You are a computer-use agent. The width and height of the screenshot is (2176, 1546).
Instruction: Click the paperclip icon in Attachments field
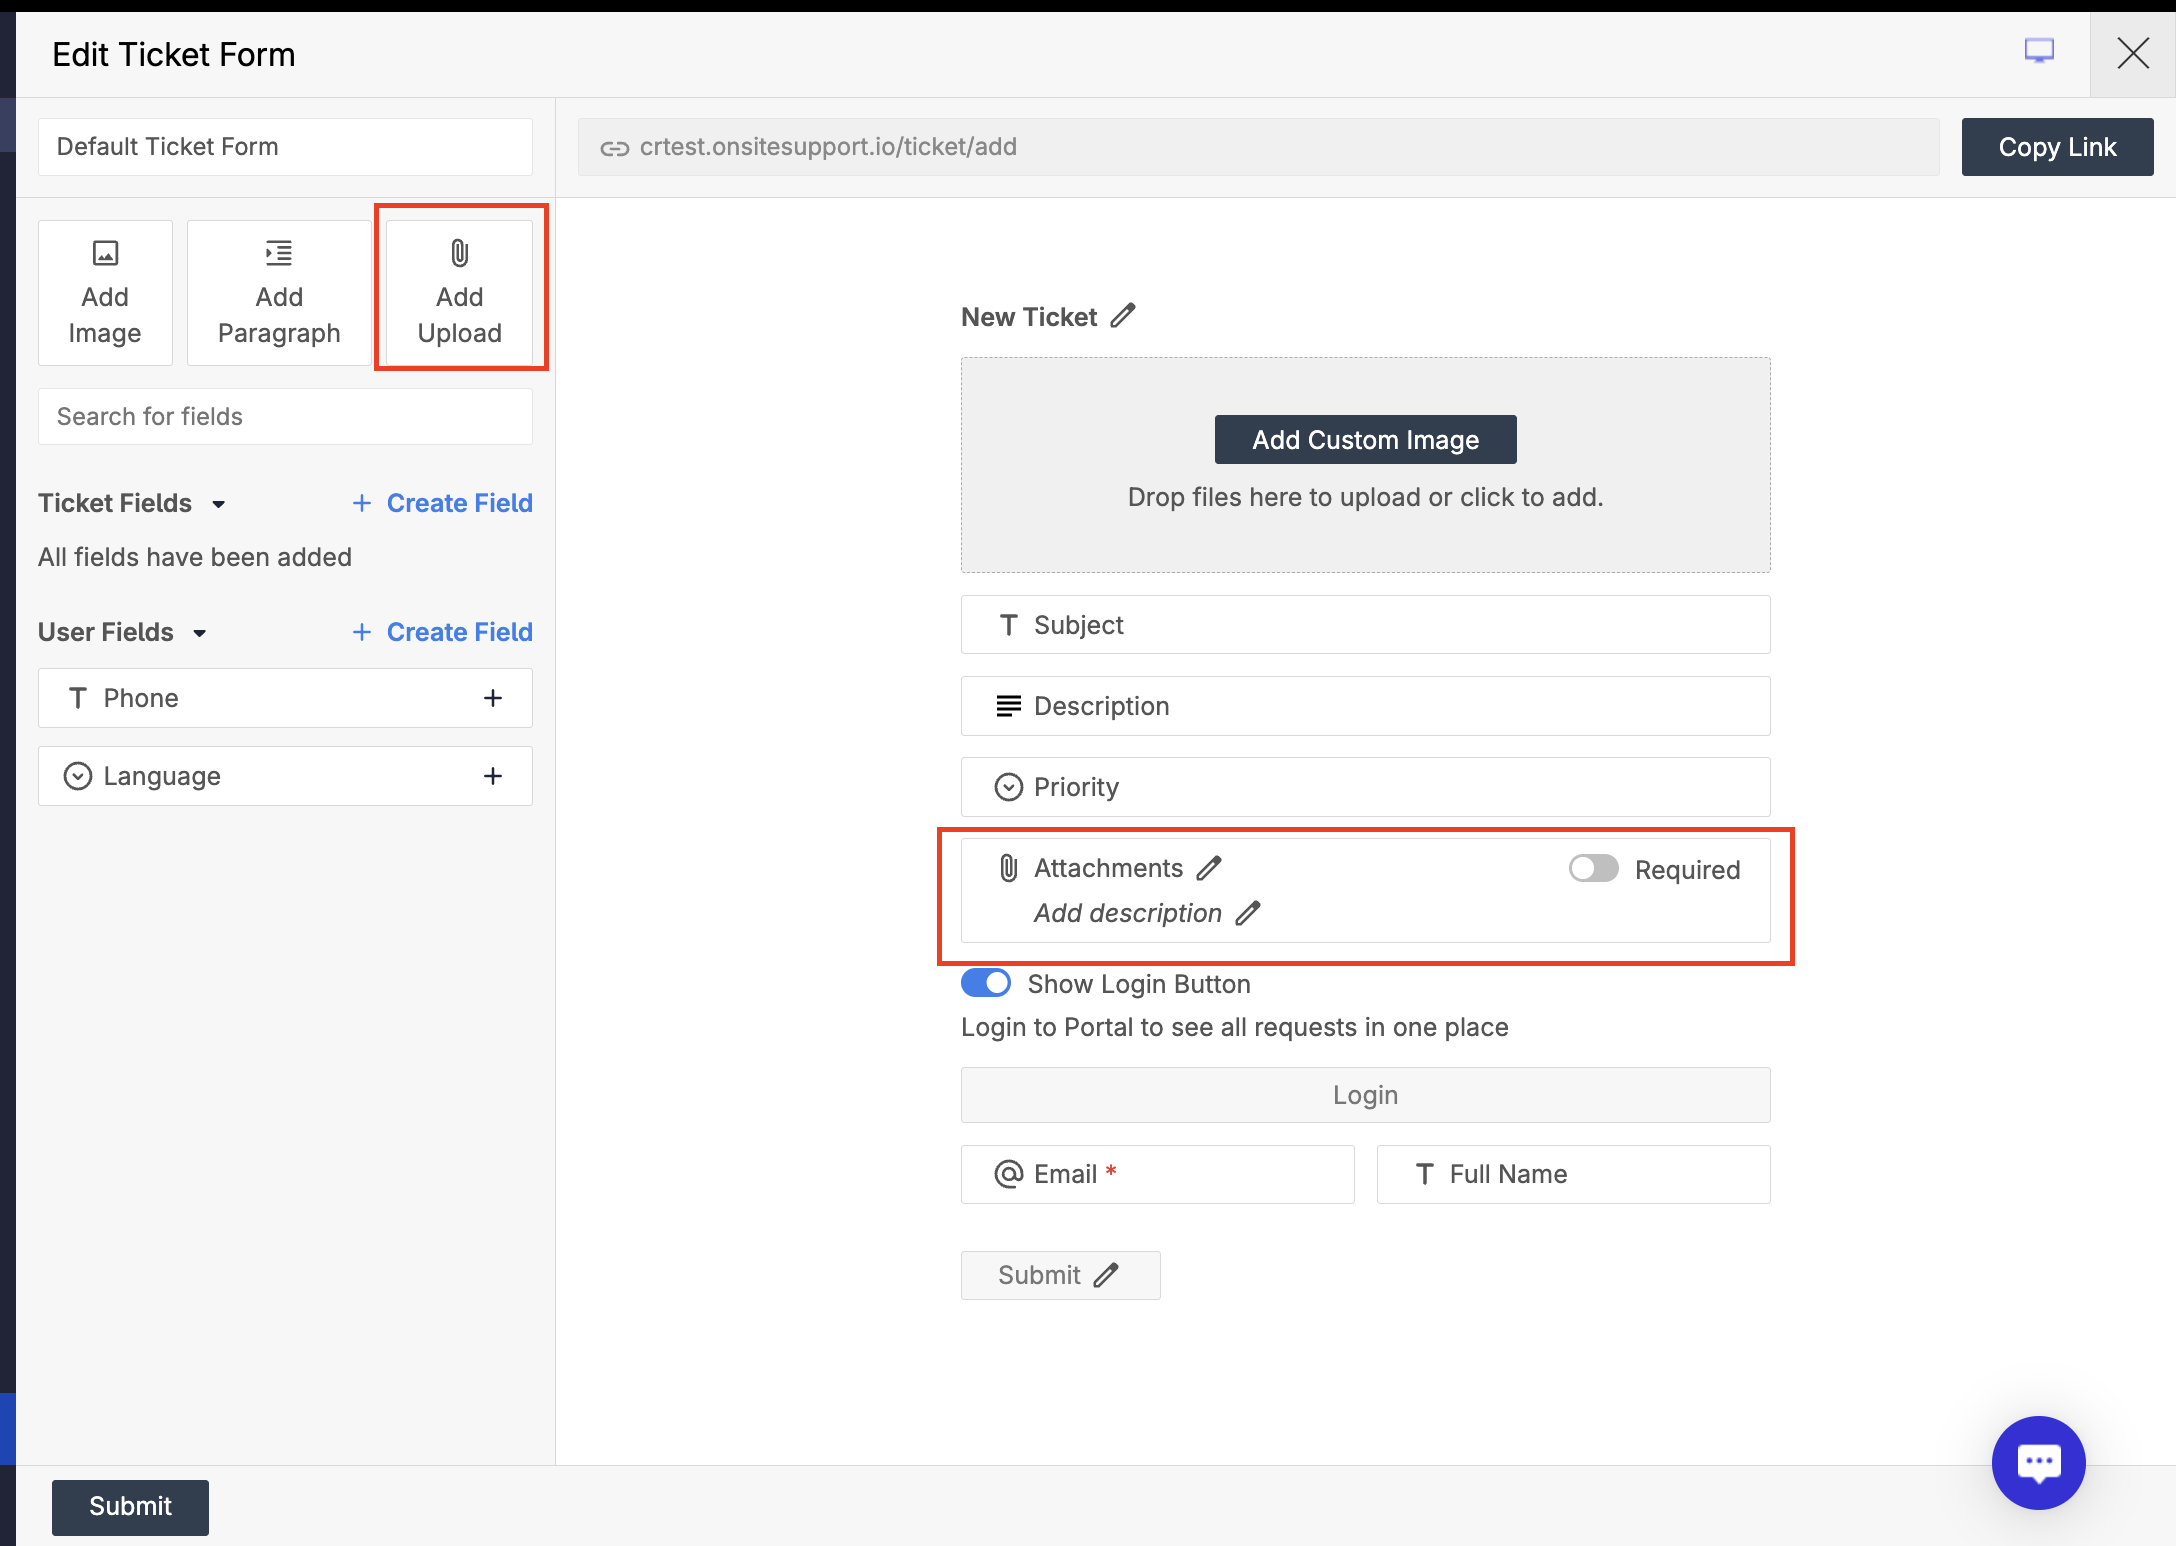(1009, 868)
